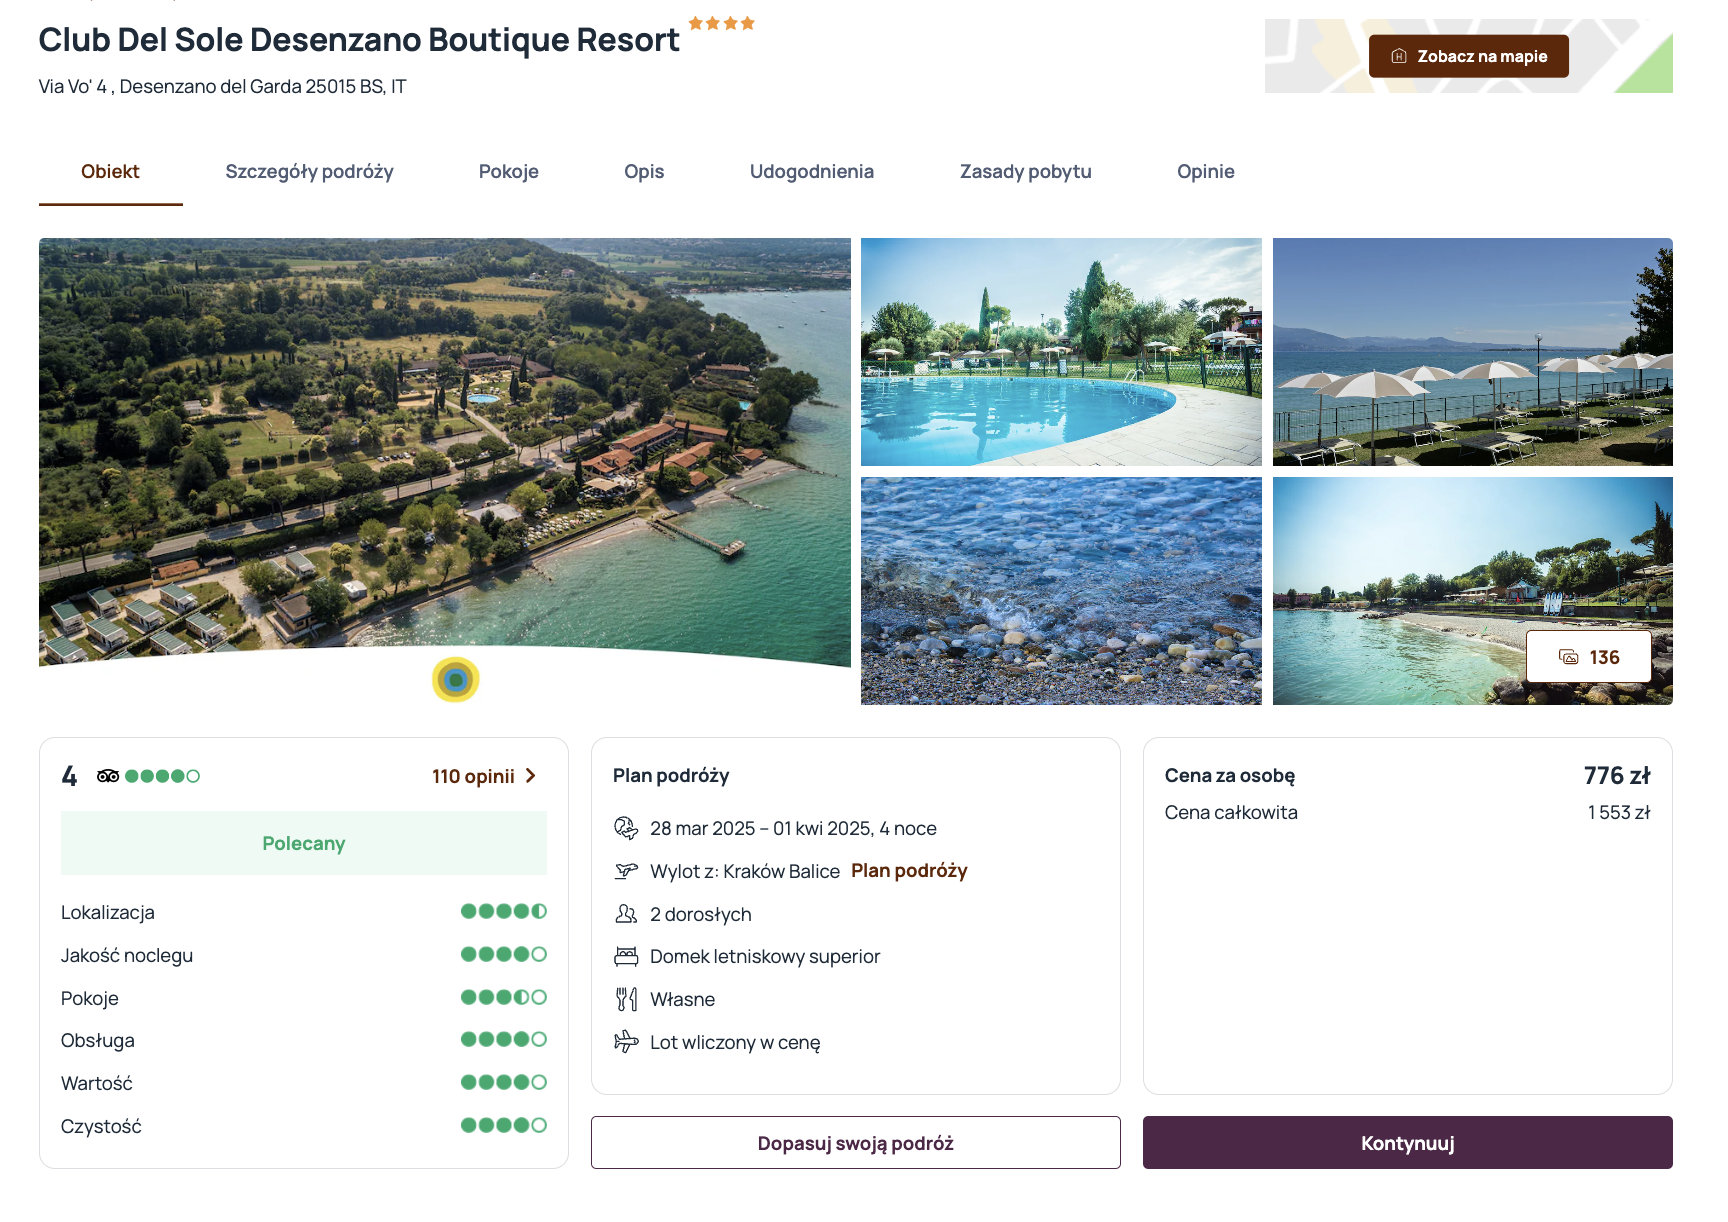1728x1222 pixels.
Task: Click the Zobacz na mapie button
Action: (x=1468, y=56)
